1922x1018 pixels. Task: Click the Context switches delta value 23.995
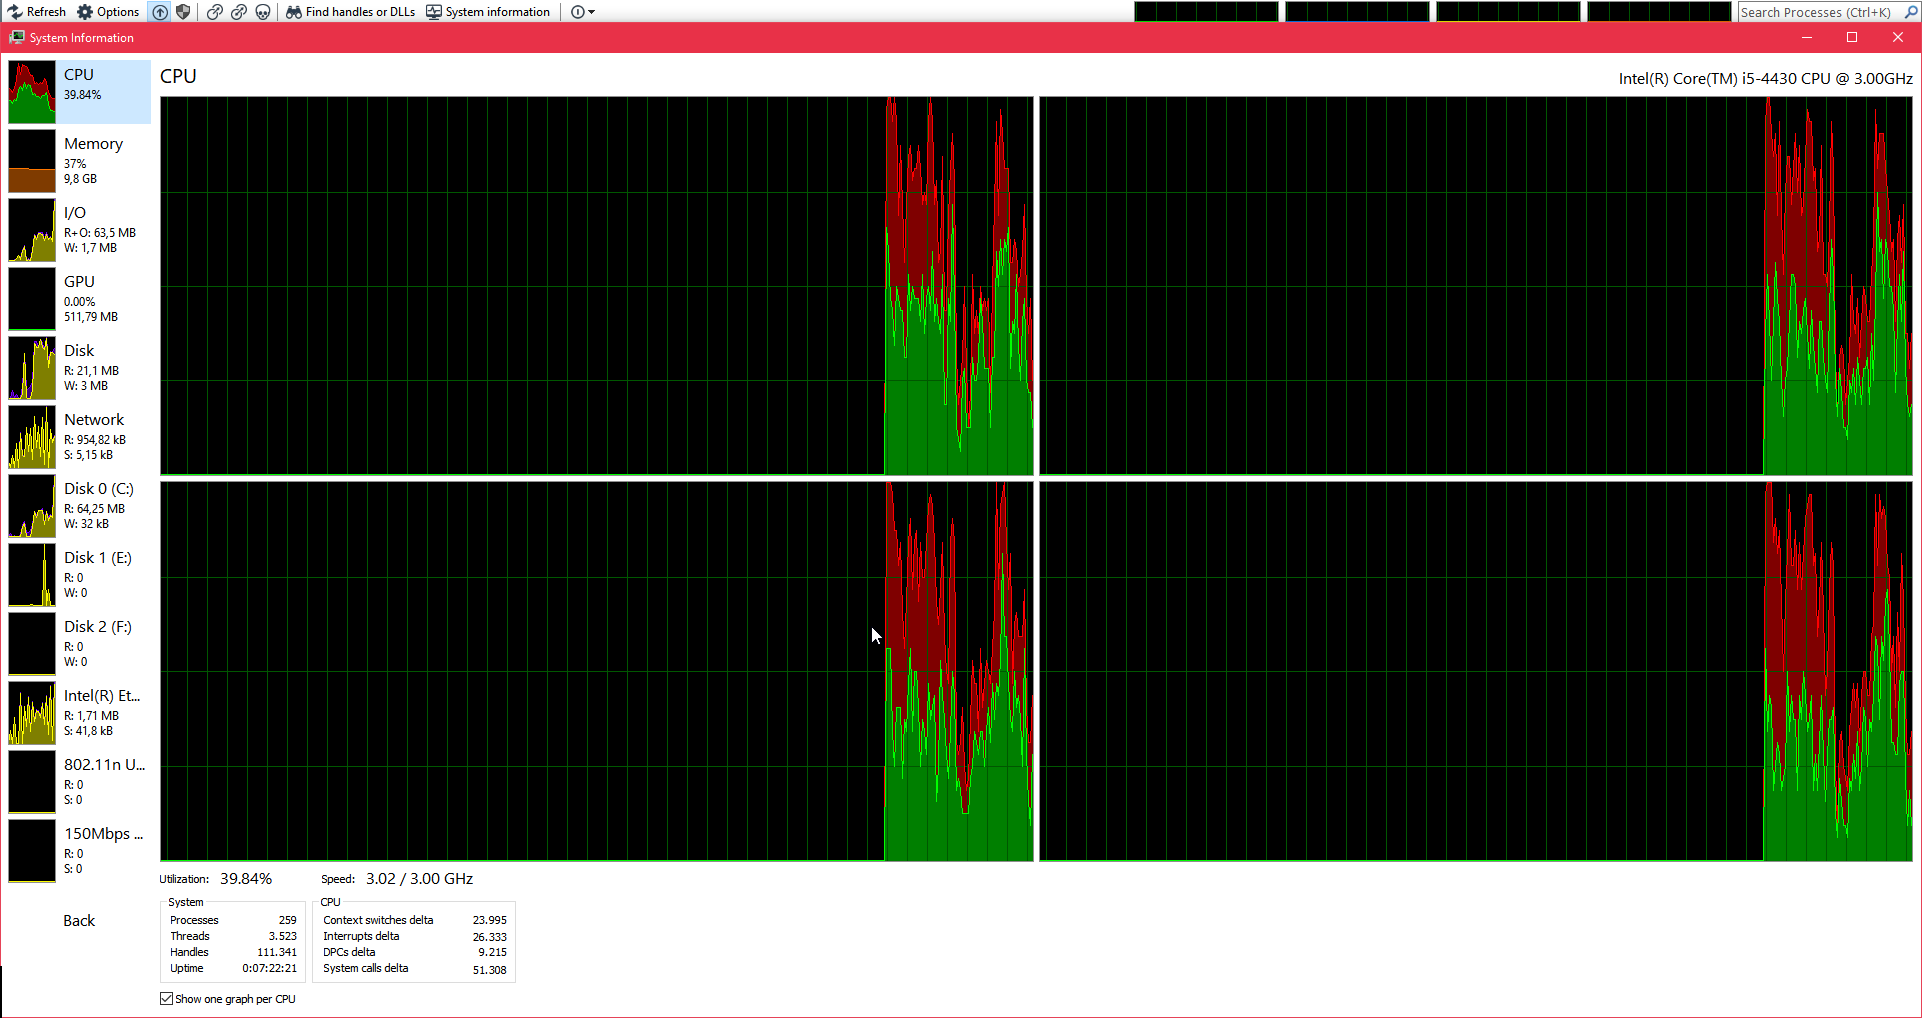490,920
